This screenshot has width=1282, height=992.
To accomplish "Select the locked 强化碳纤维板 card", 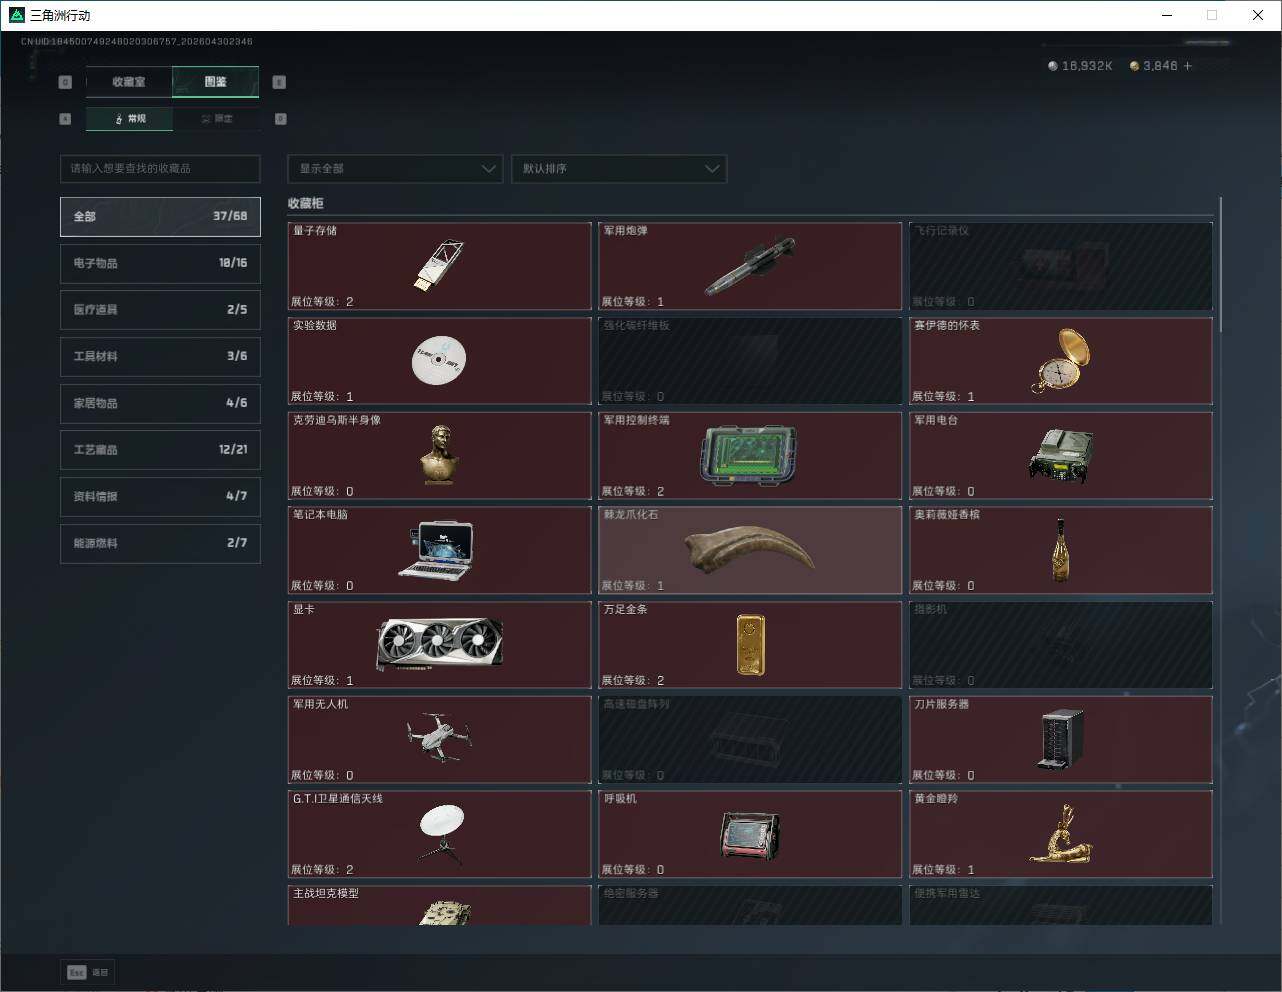I will (x=750, y=361).
